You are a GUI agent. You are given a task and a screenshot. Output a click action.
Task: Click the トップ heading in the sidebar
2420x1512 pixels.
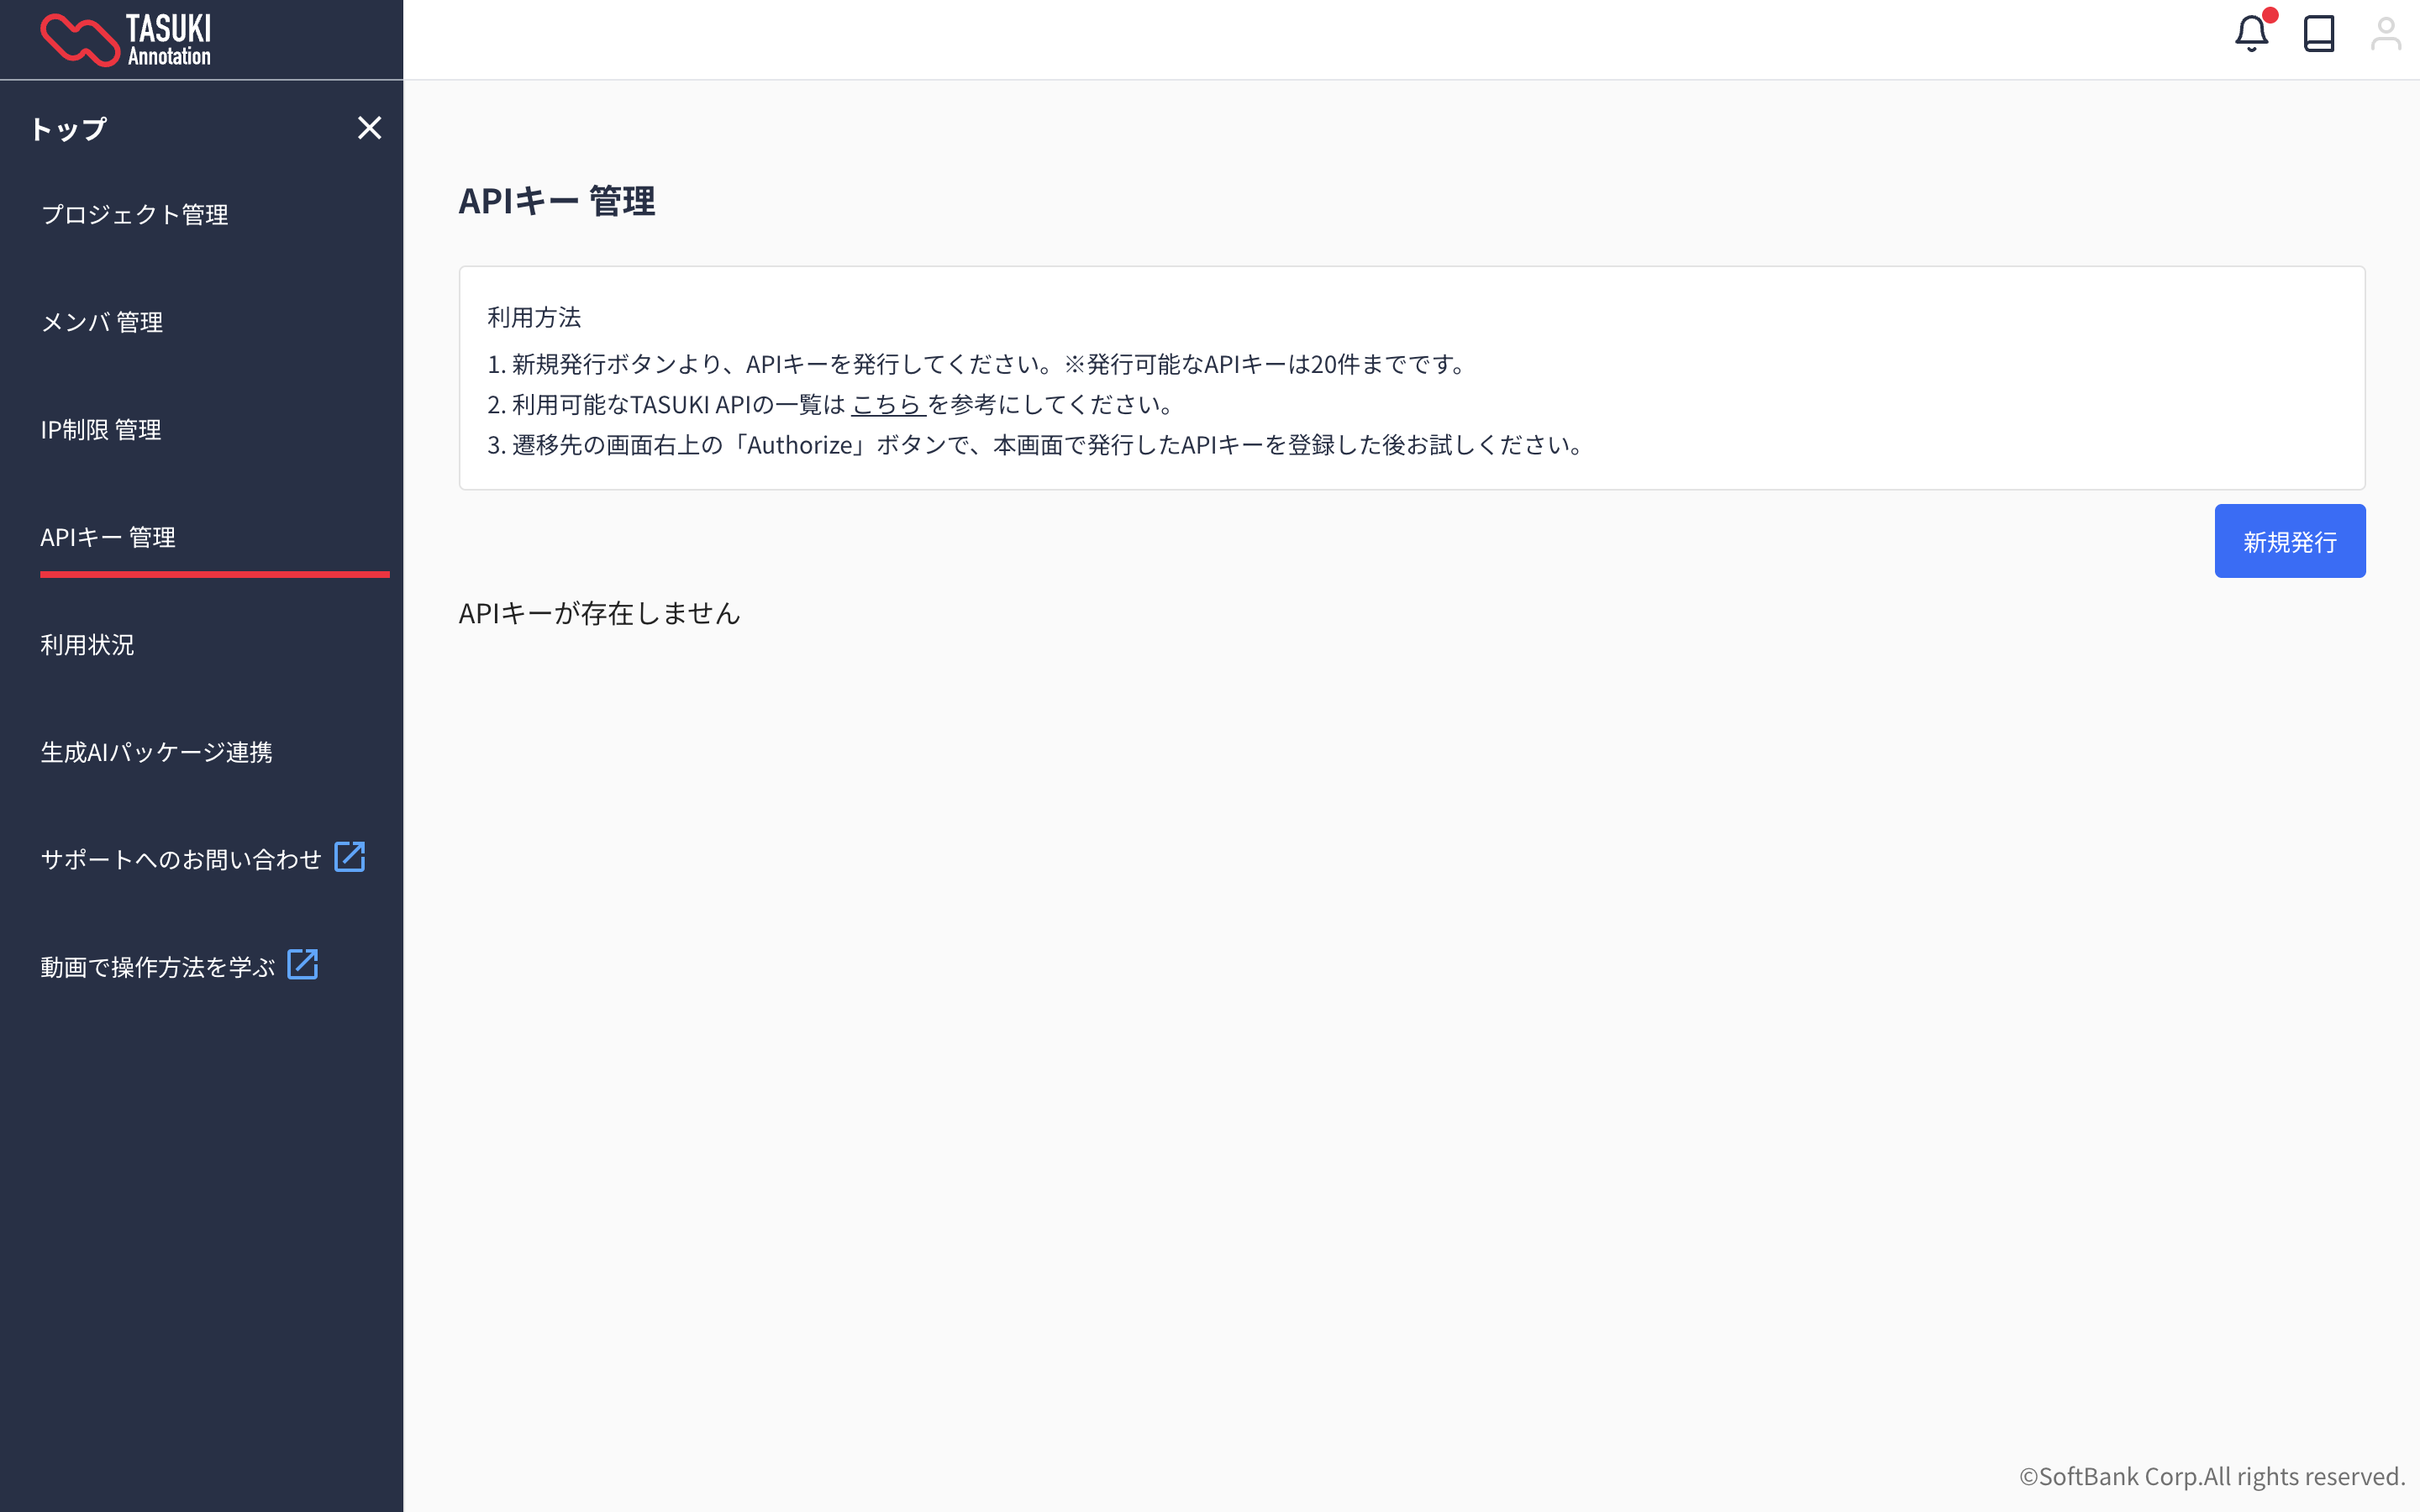68,128
